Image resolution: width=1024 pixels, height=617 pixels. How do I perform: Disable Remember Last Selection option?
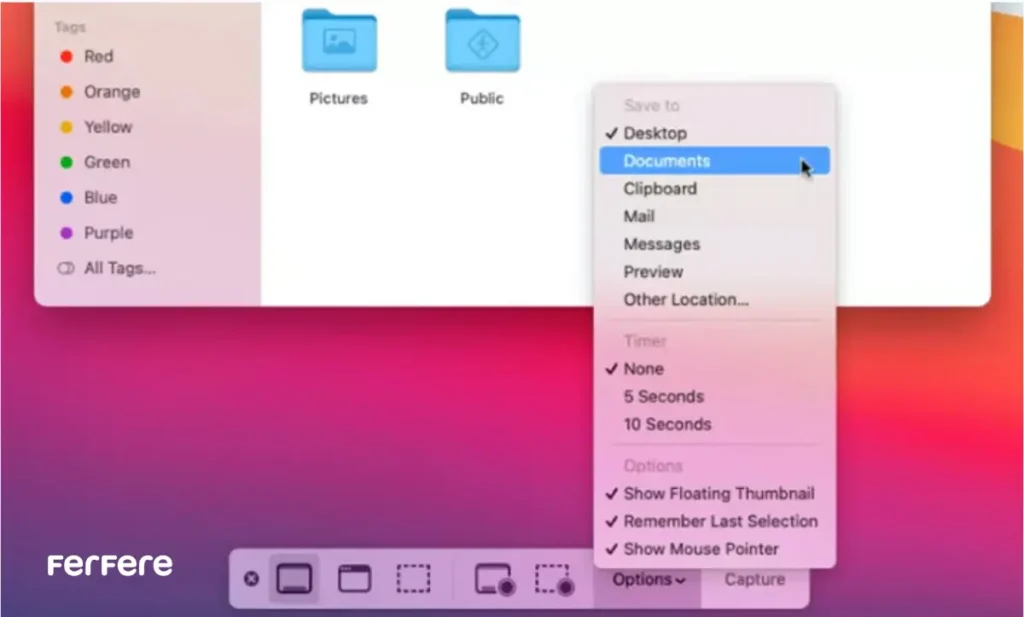[720, 521]
